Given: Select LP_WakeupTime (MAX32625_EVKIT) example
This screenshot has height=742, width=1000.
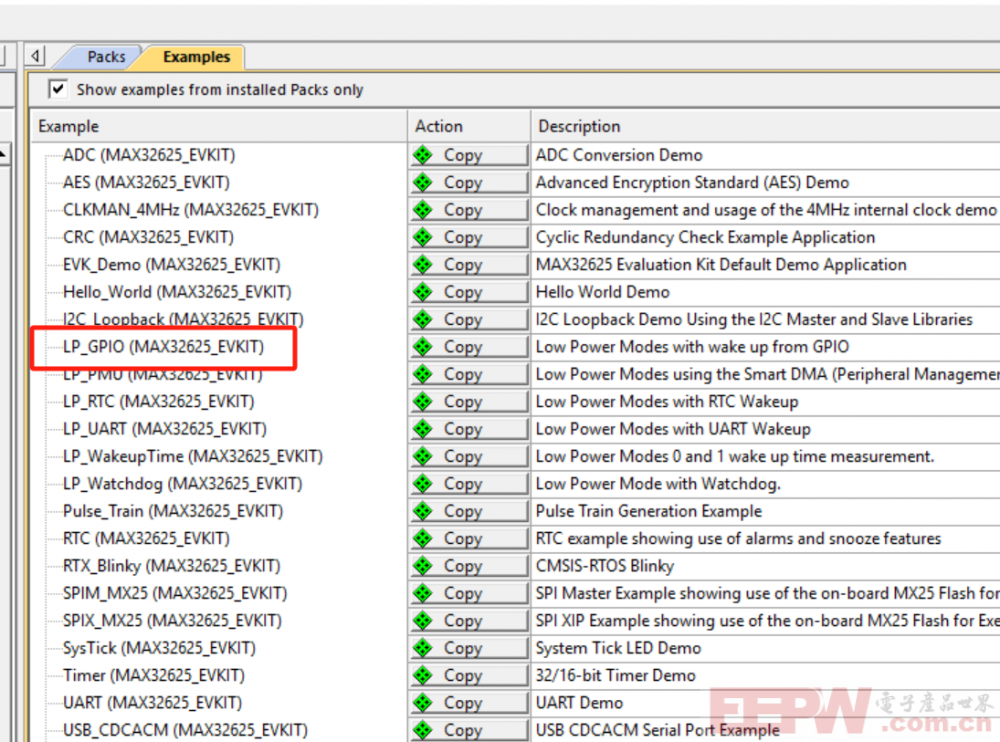Looking at the screenshot, I should (x=193, y=456).
